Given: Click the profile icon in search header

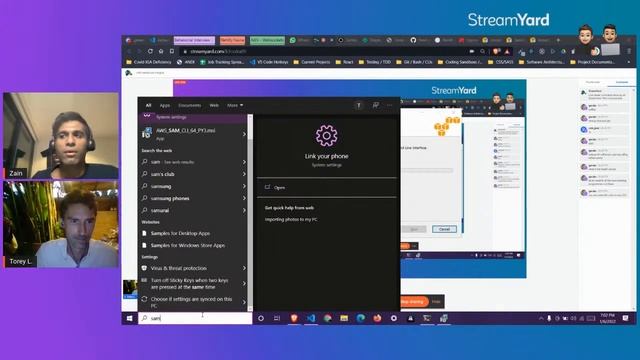Looking at the screenshot, I should click(x=359, y=105).
